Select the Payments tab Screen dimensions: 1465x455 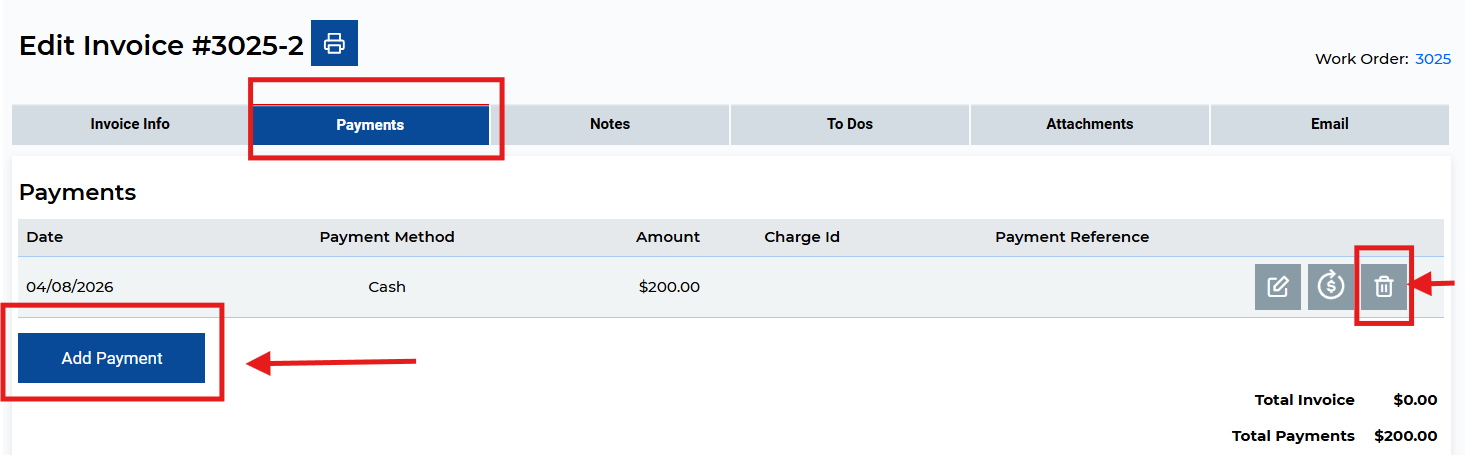tap(370, 125)
